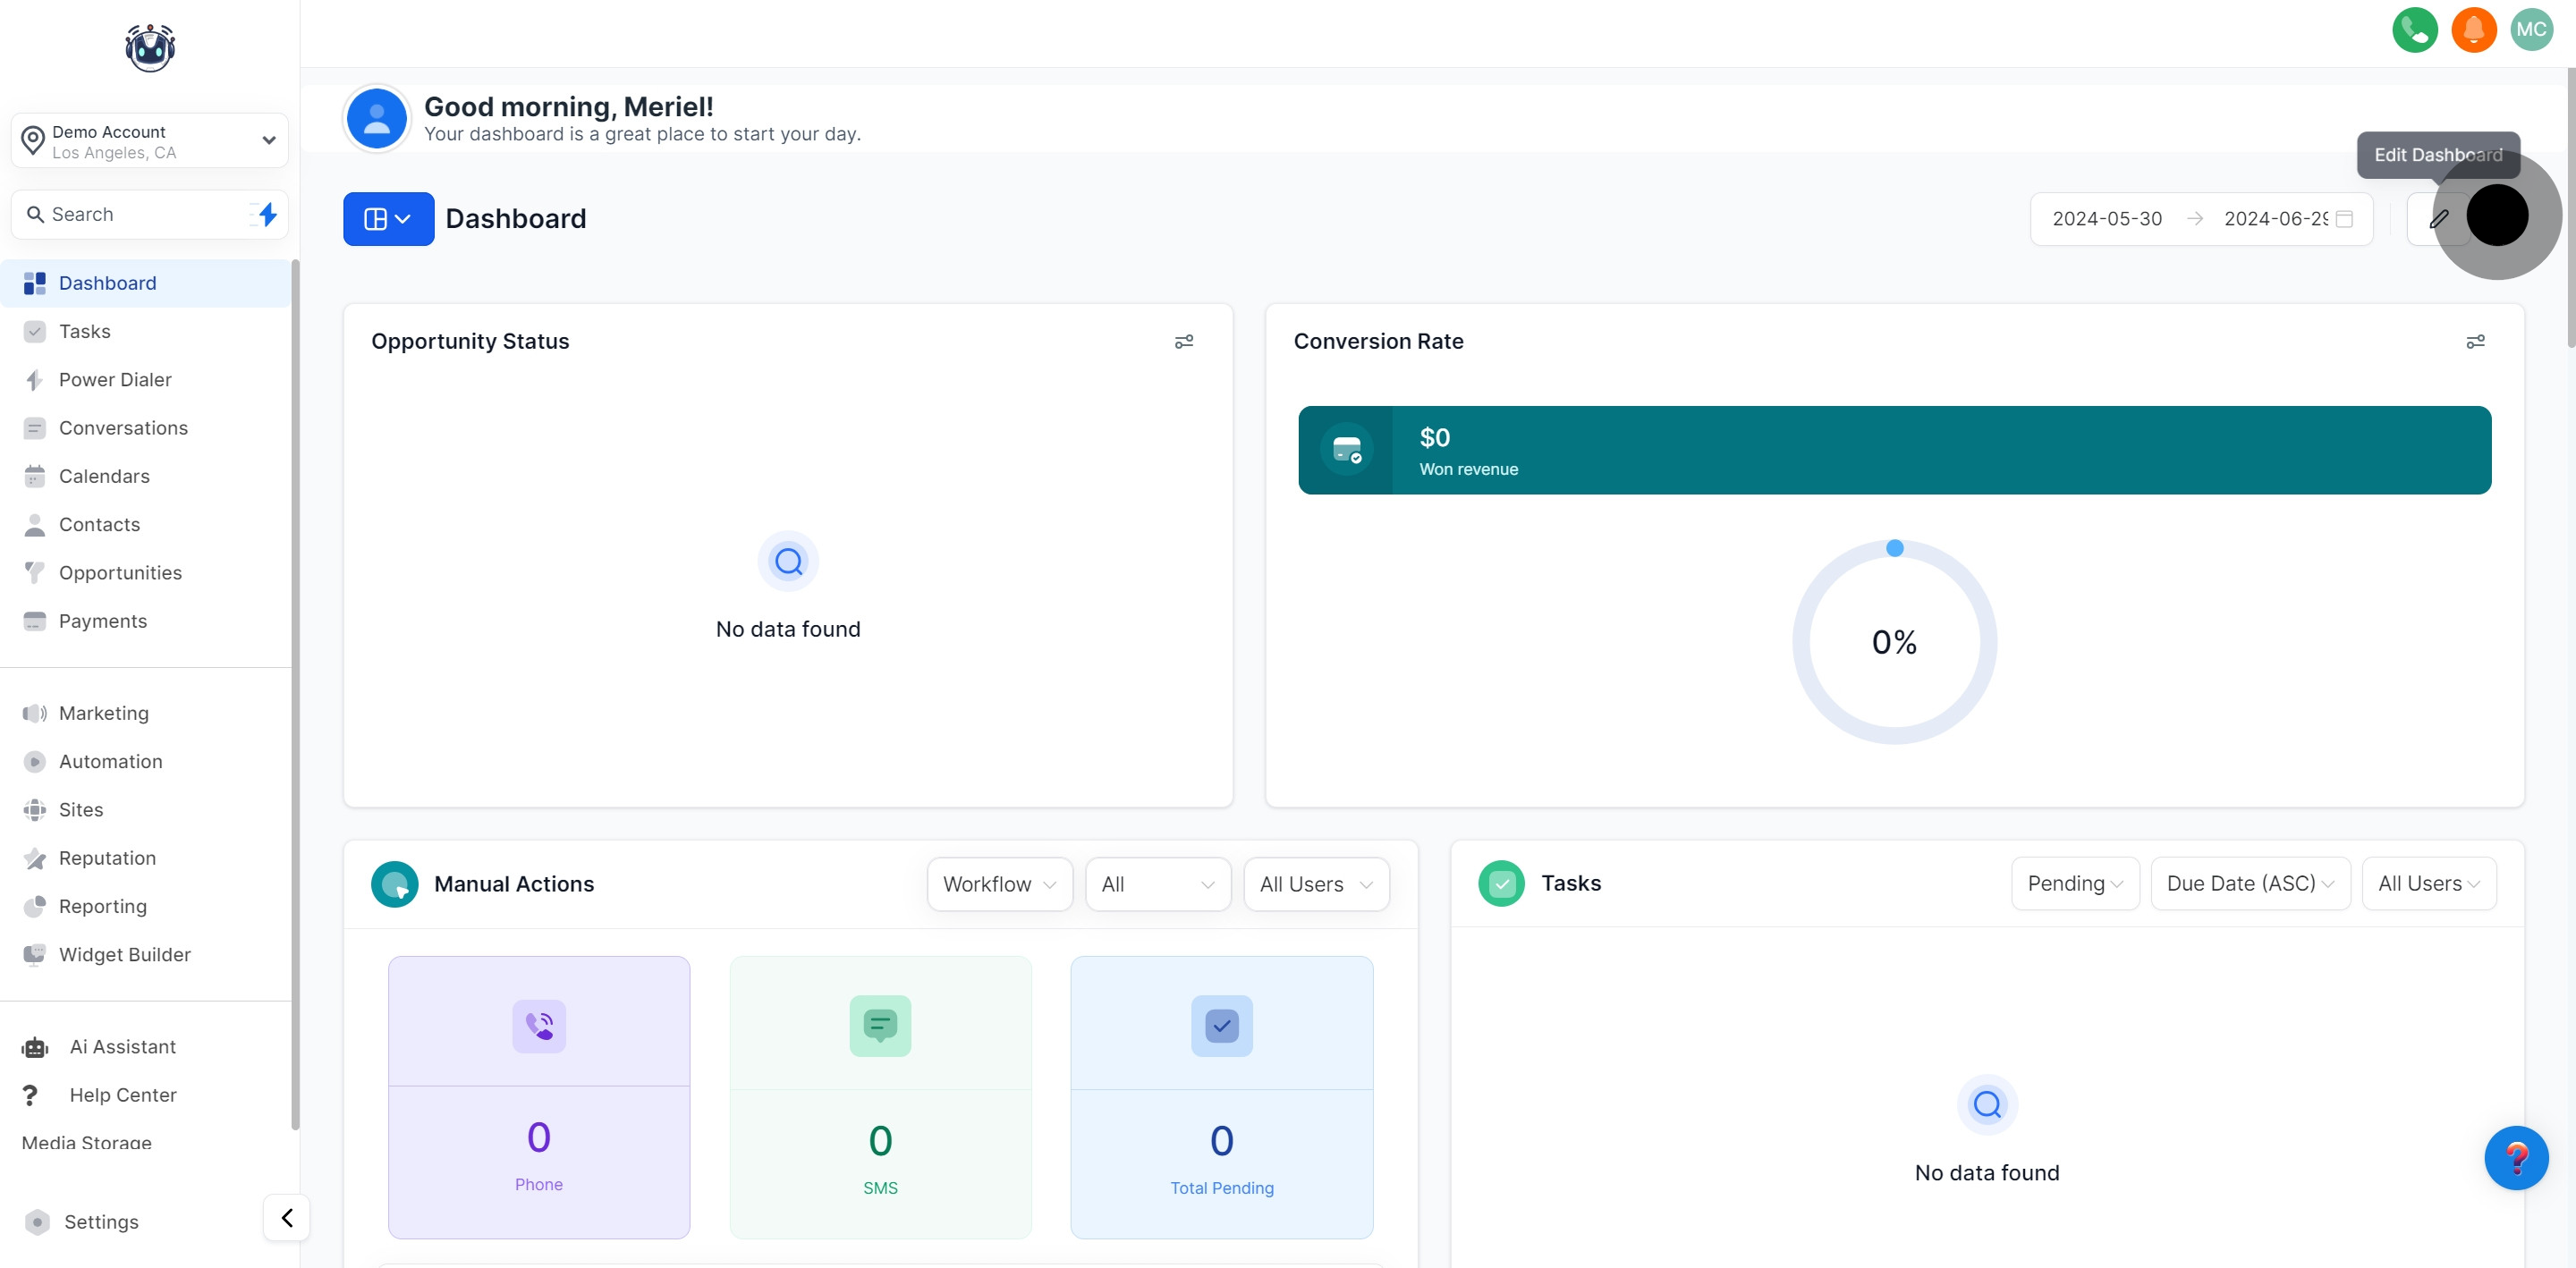Expand the Pending tasks filter dropdown
This screenshot has height=1268, width=2576.
tap(2074, 883)
